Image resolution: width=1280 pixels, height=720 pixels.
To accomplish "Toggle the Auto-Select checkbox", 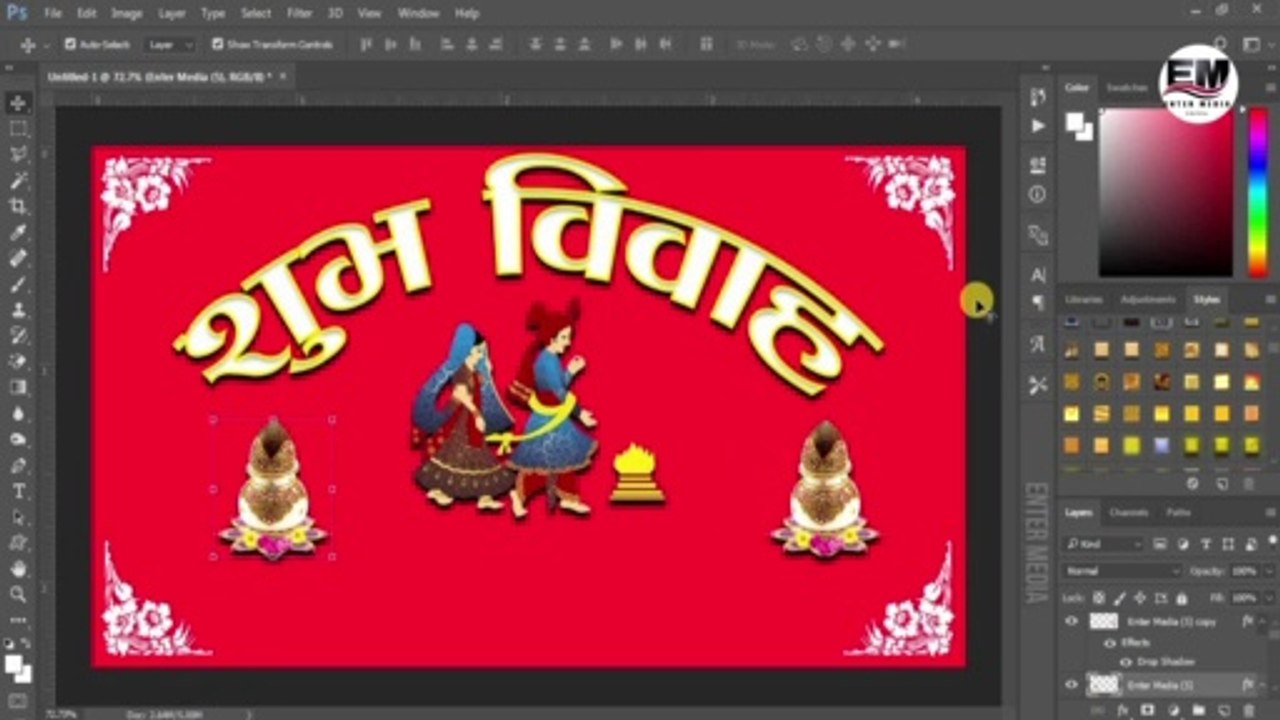I will pyautogui.click(x=70, y=44).
